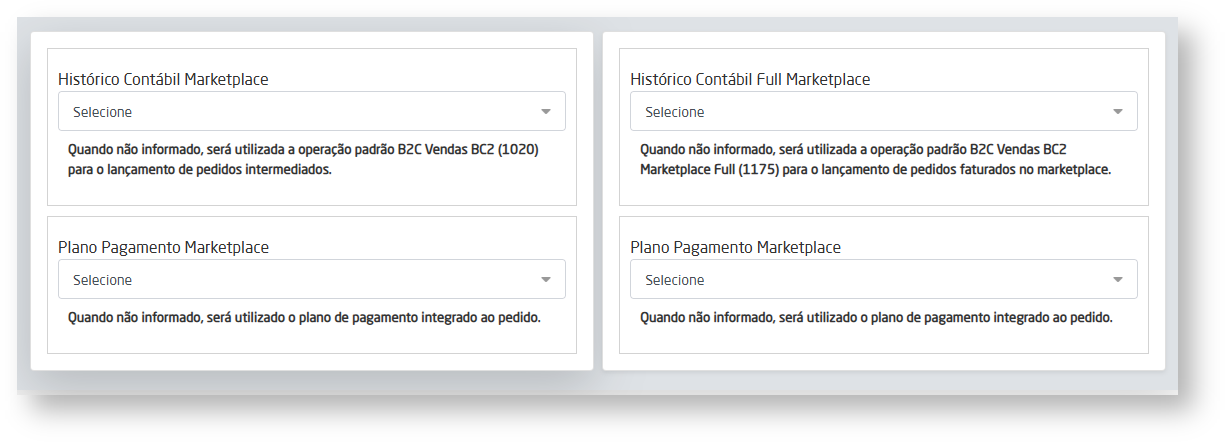Click the help text mentioning B2C Vendas BC2 (1020)
This screenshot has height=443, width=1226.
[303, 150]
